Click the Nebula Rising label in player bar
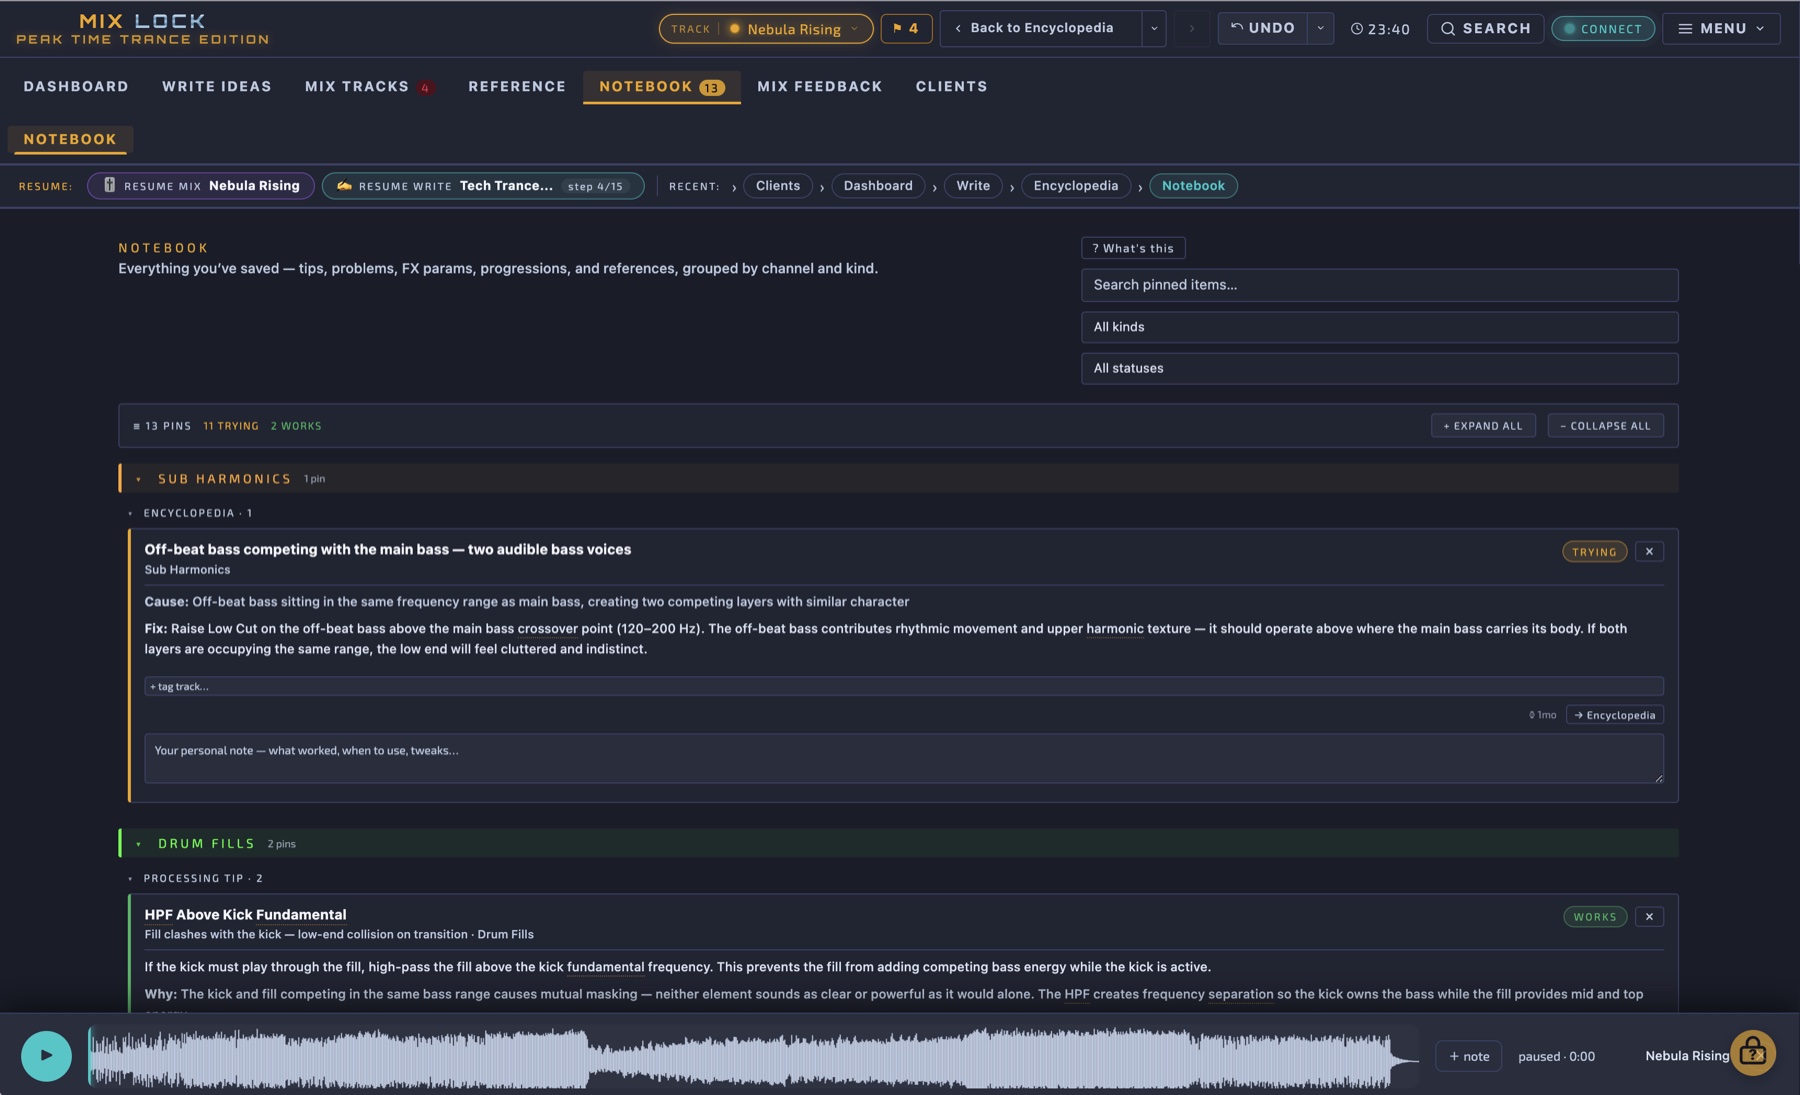The width and height of the screenshot is (1800, 1095). pos(1687,1056)
